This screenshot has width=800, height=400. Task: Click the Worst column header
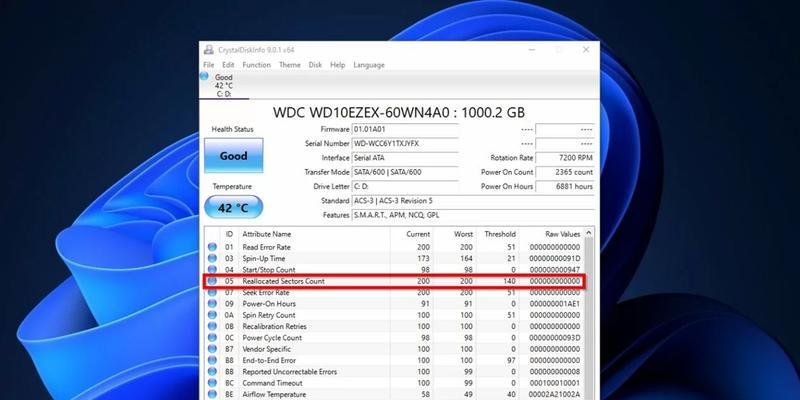(455, 234)
